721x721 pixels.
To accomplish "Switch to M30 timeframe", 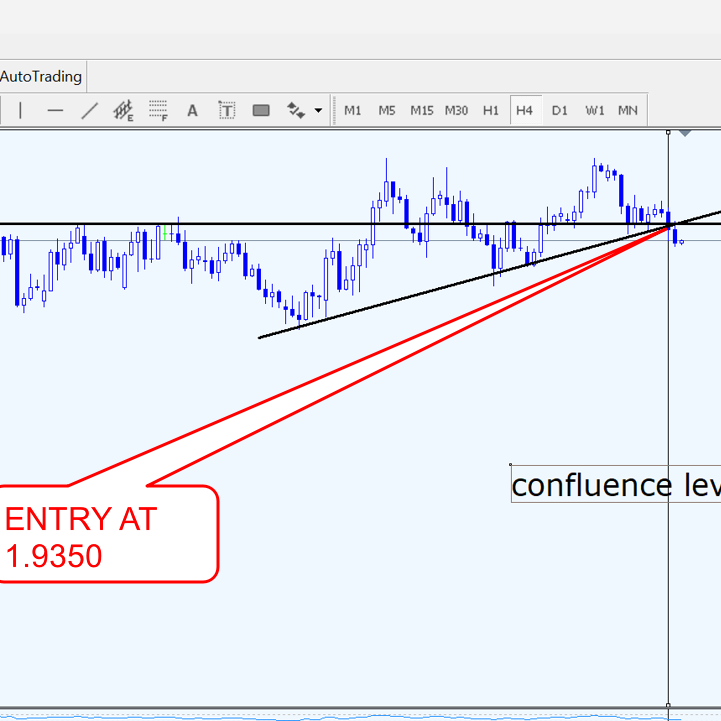I will pos(456,110).
